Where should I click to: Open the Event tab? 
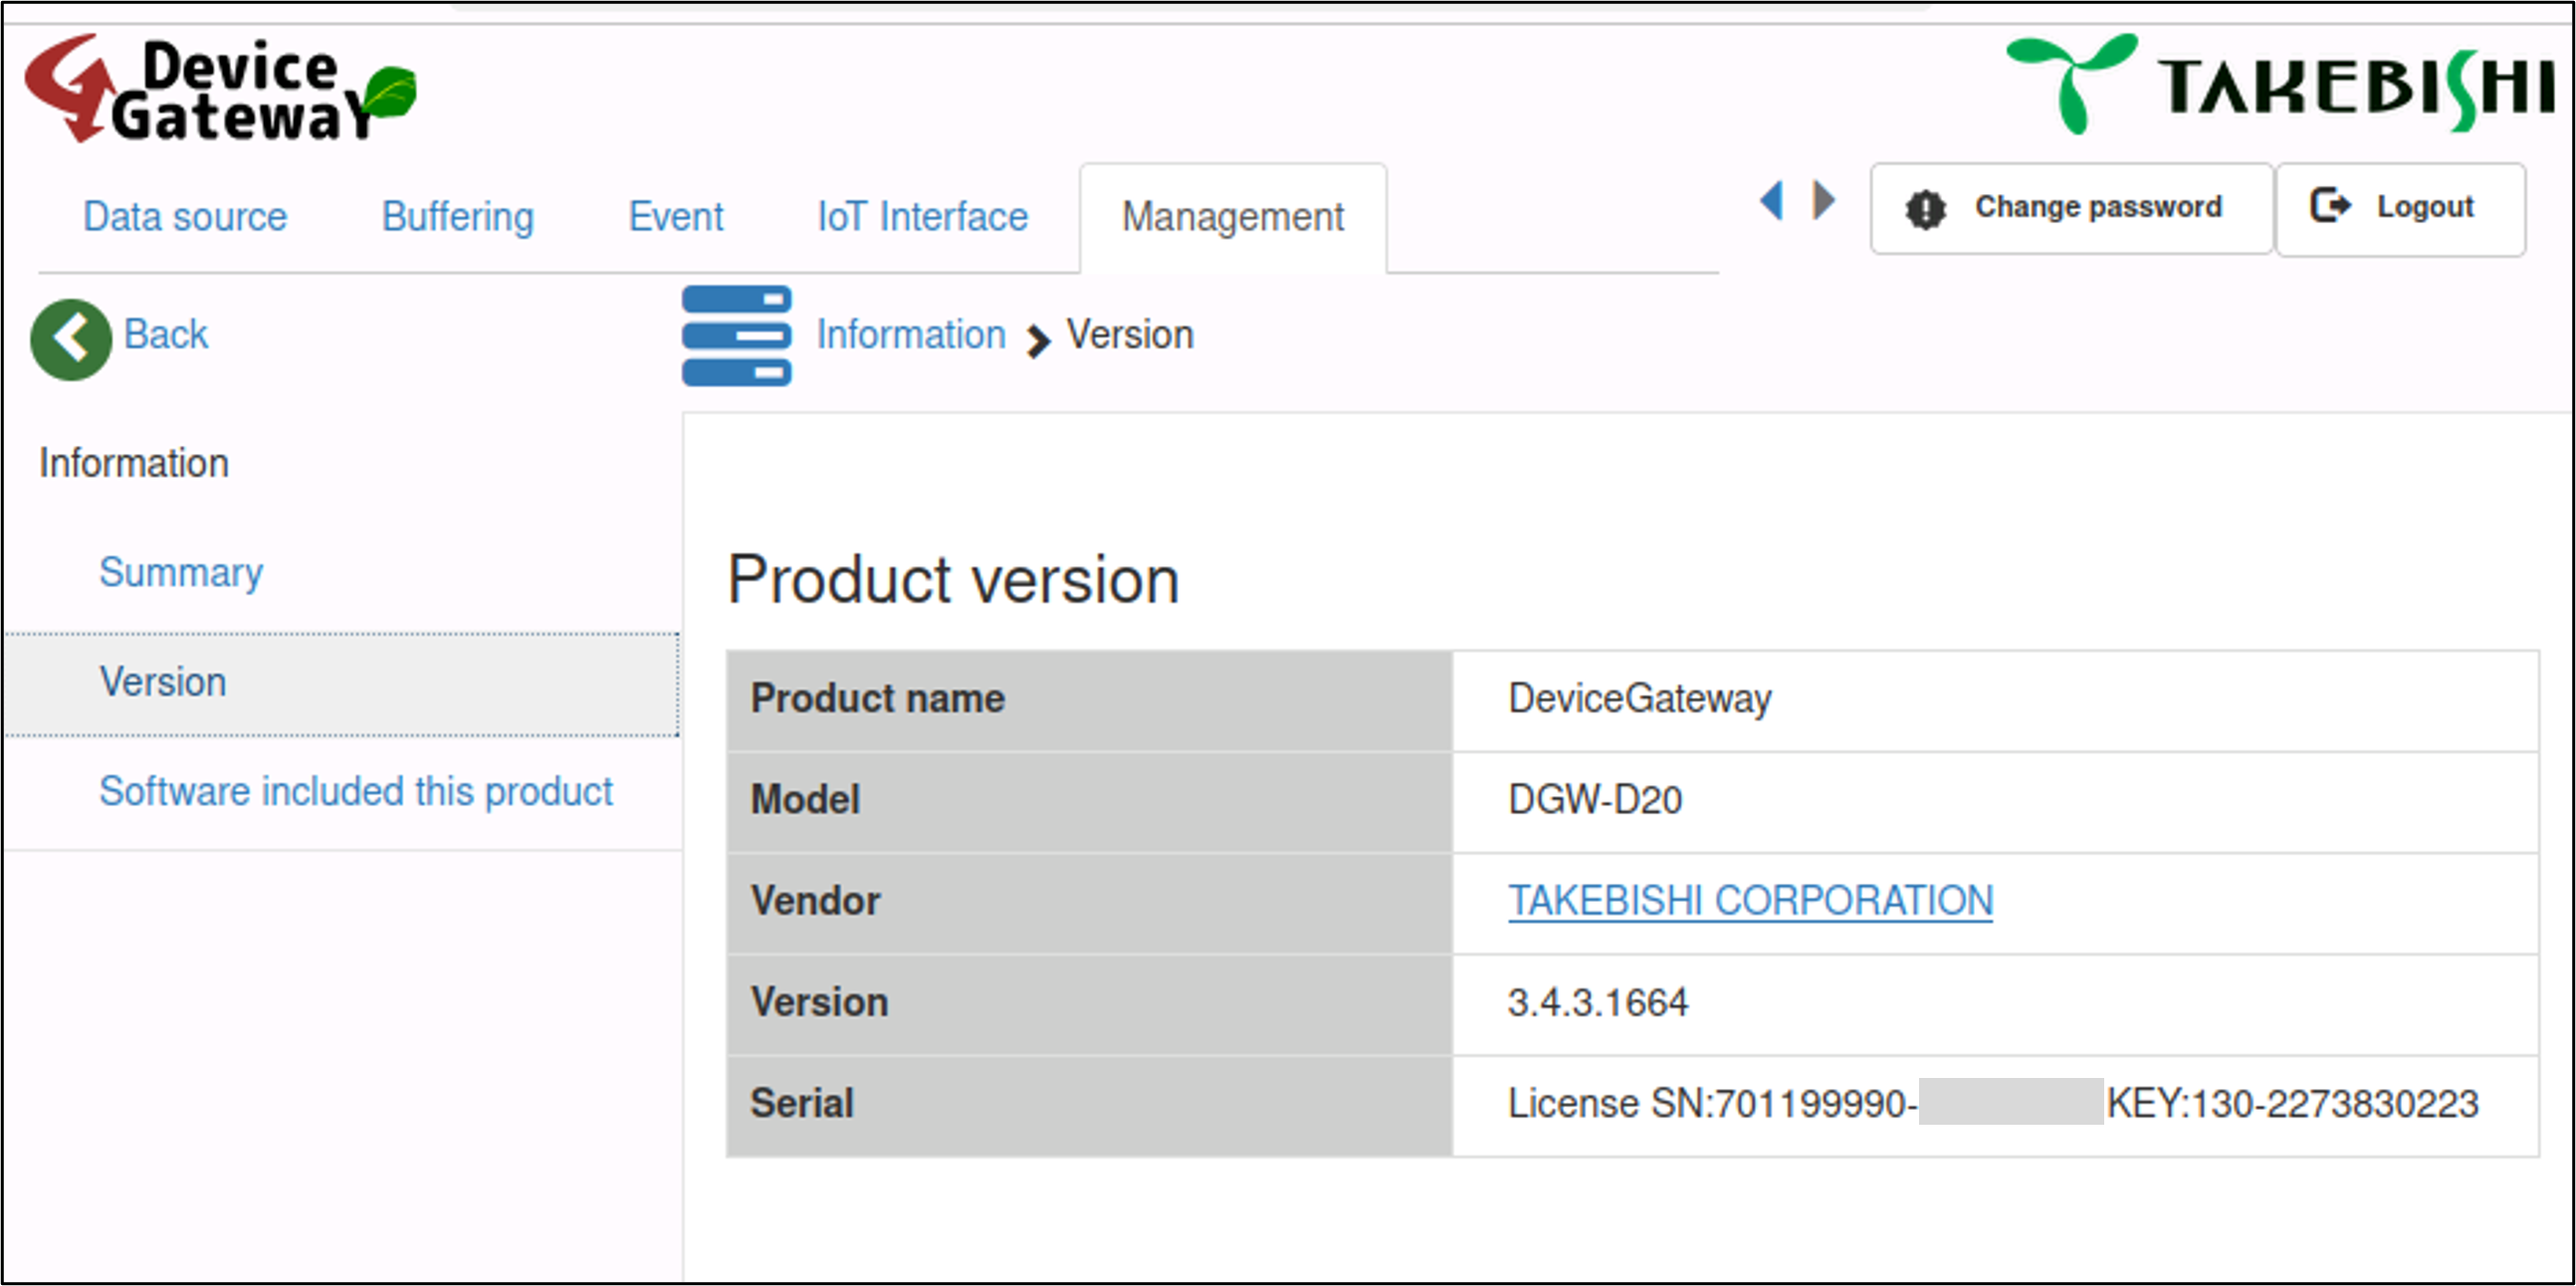(x=675, y=217)
